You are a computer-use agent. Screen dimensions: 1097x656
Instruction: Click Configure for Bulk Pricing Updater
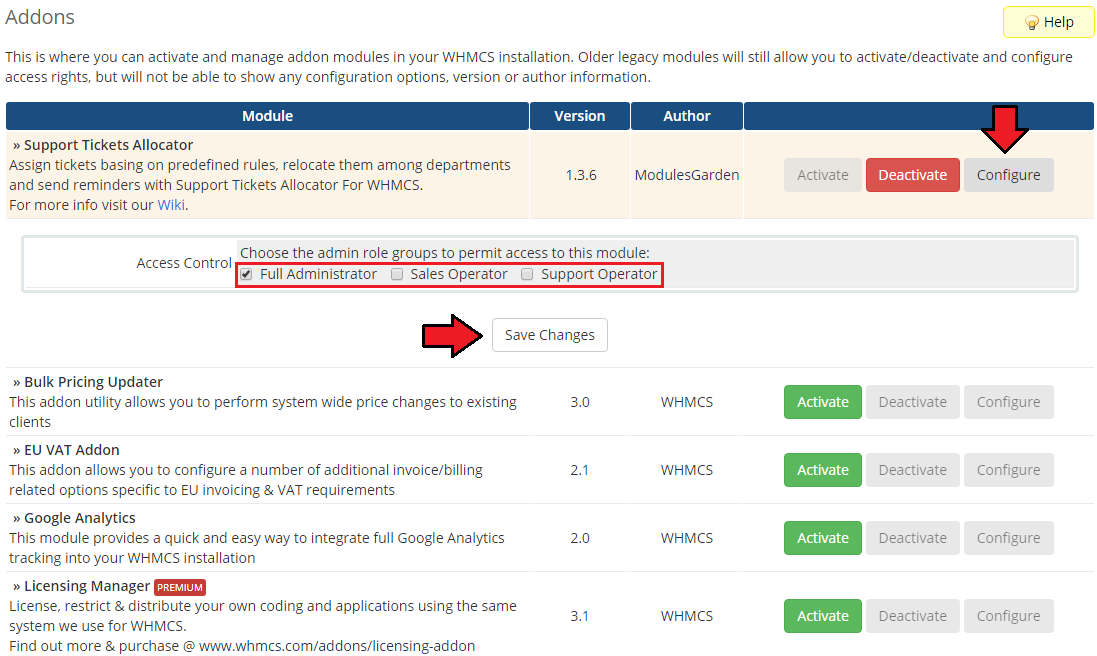point(1008,402)
